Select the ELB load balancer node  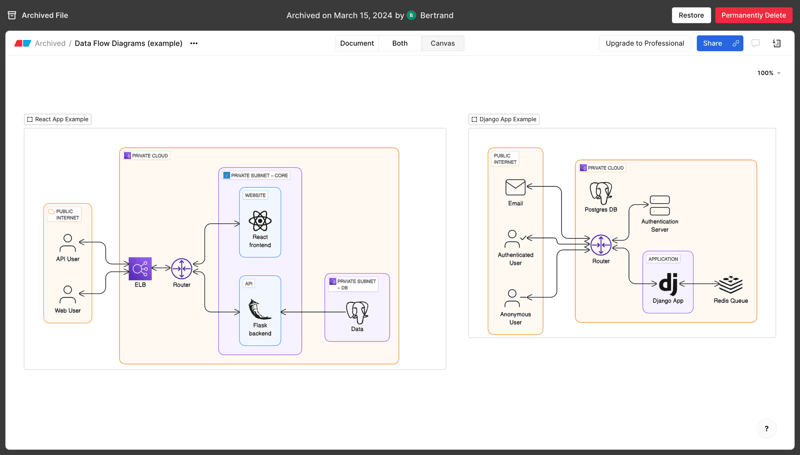[140, 268]
